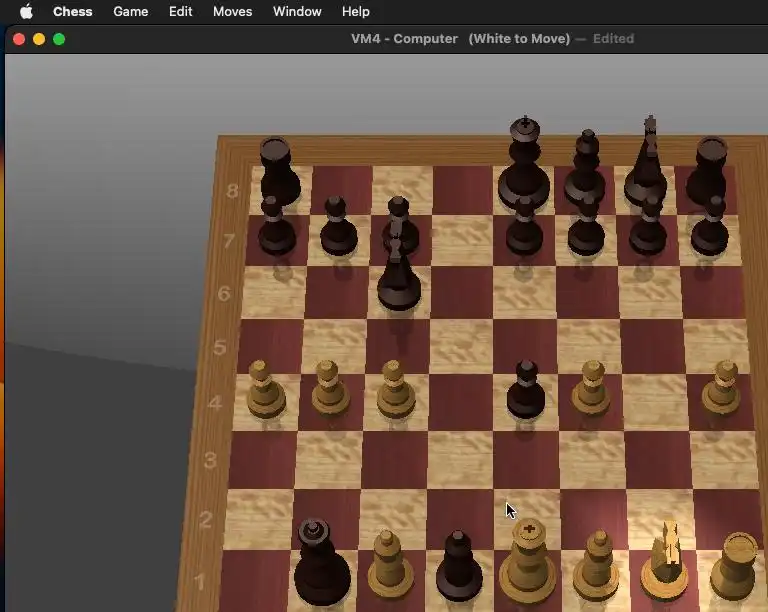Viewport: 768px width, 612px height.
Task: Click the black pawn on e4
Action: coord(526,390)
